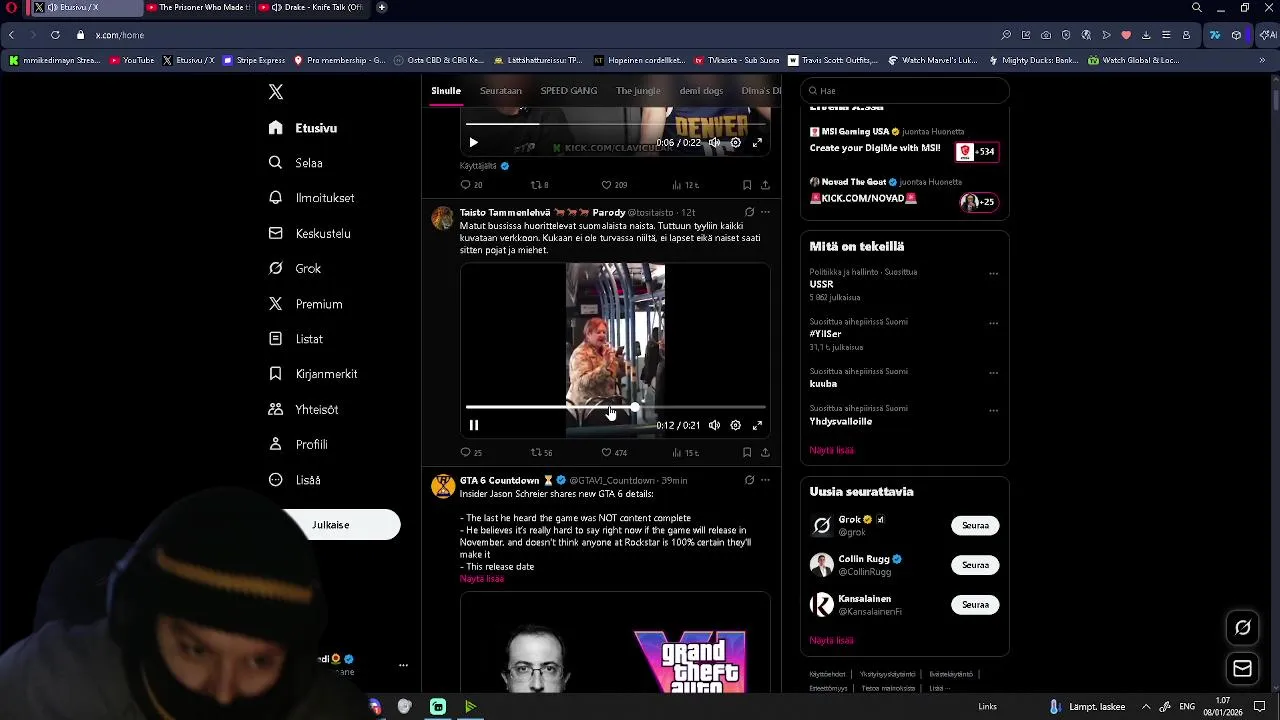Open Kirjanmerkit bookmarks

[x=313, y=374]
